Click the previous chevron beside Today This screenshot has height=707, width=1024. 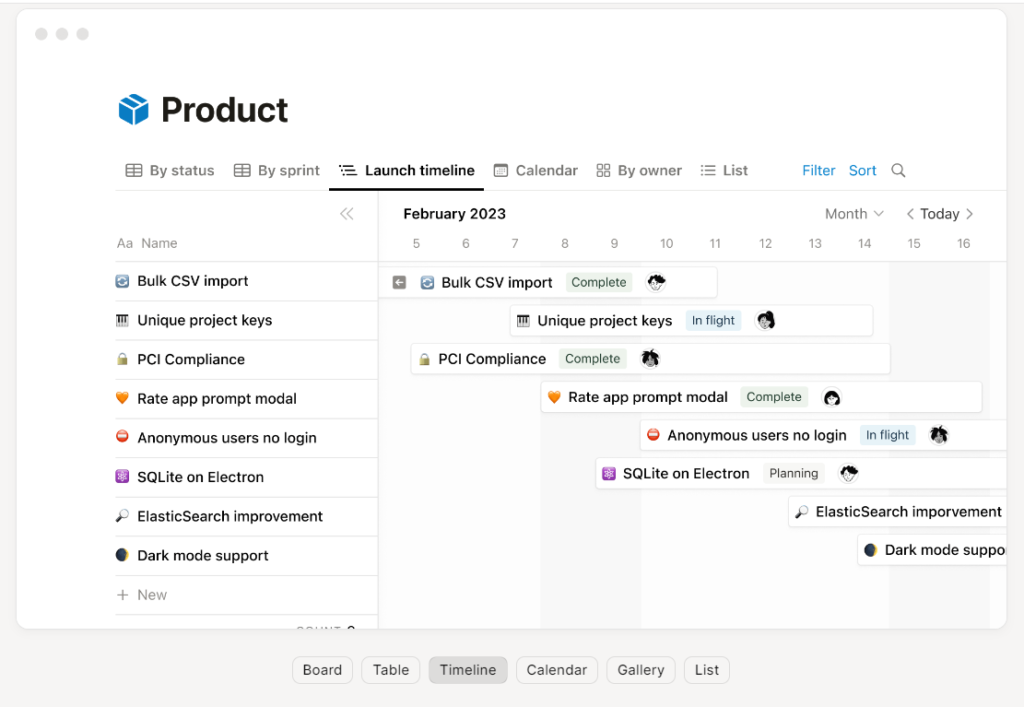(910, 213)
